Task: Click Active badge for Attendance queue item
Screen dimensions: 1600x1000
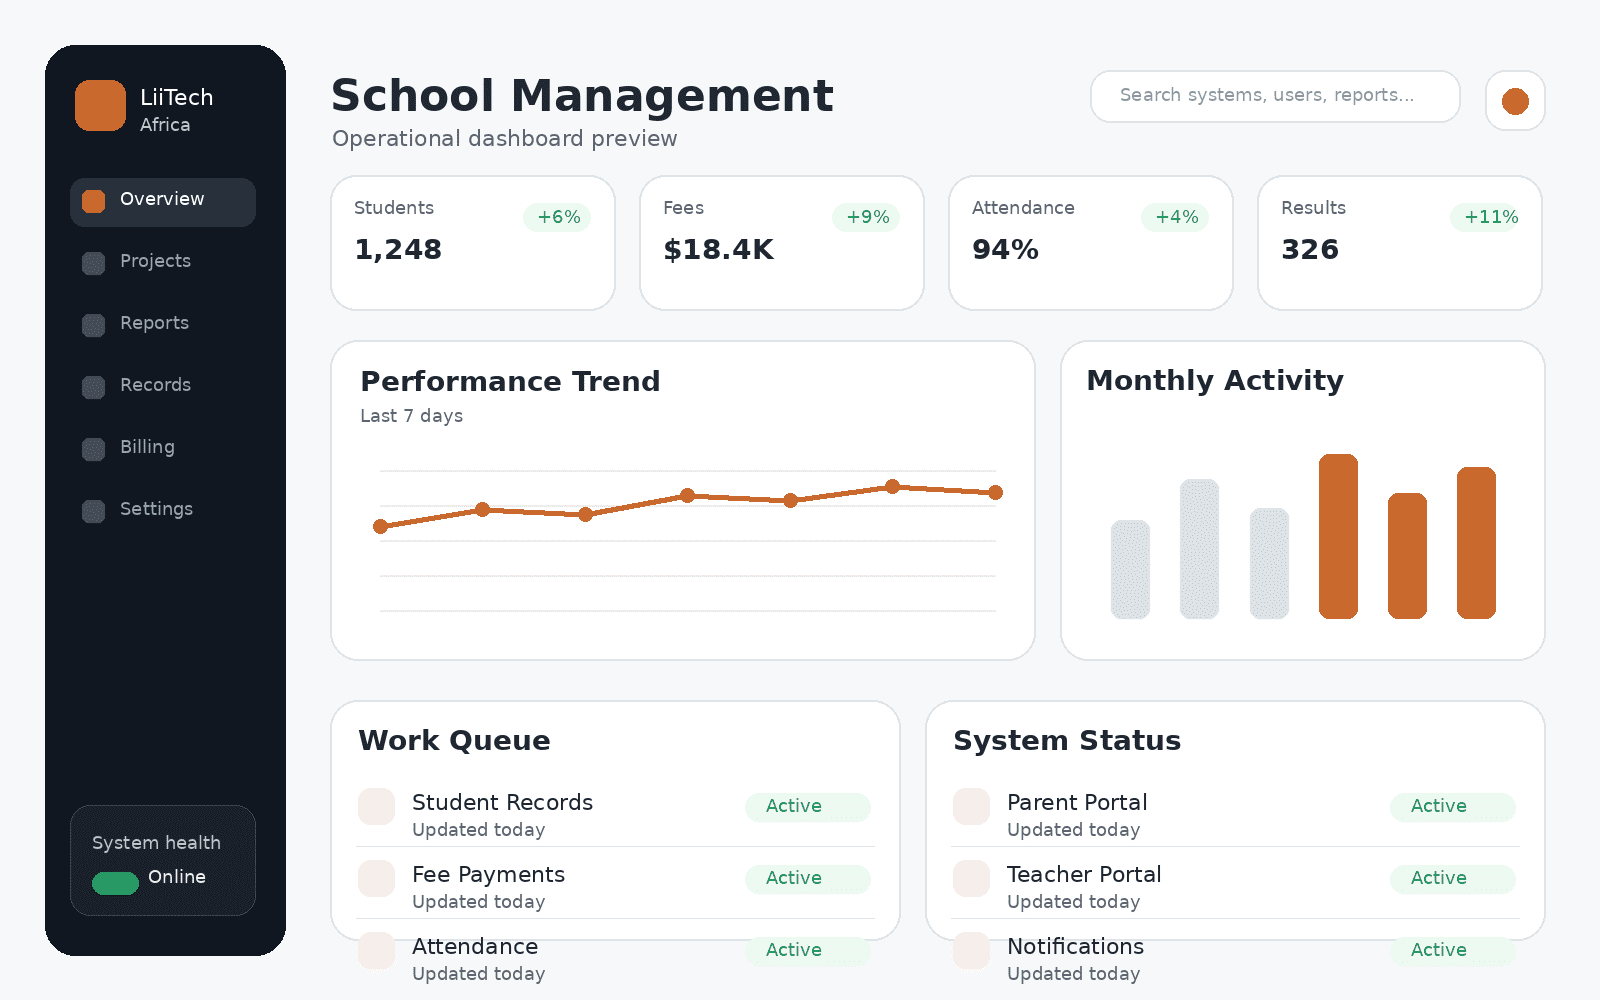Action: [808, 951]
